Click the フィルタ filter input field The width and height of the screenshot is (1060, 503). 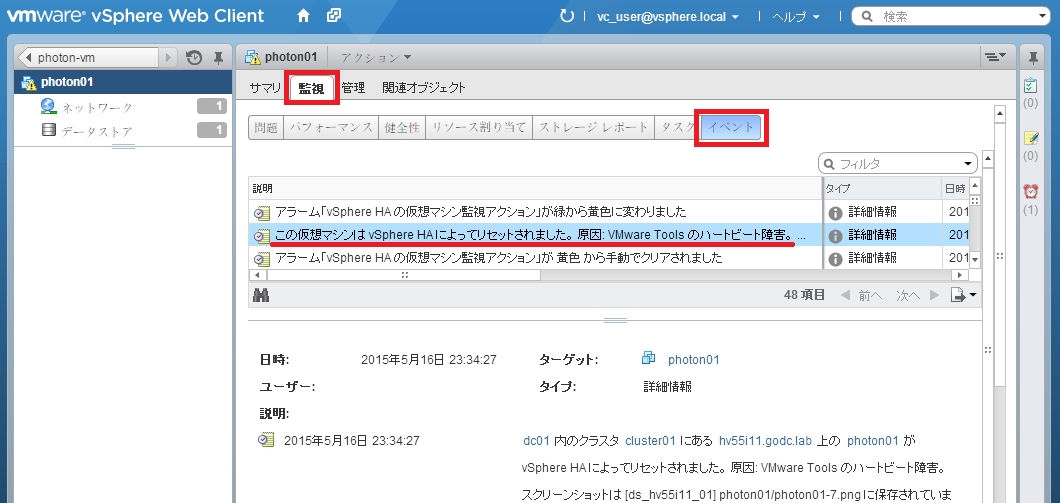click(896, 163)
